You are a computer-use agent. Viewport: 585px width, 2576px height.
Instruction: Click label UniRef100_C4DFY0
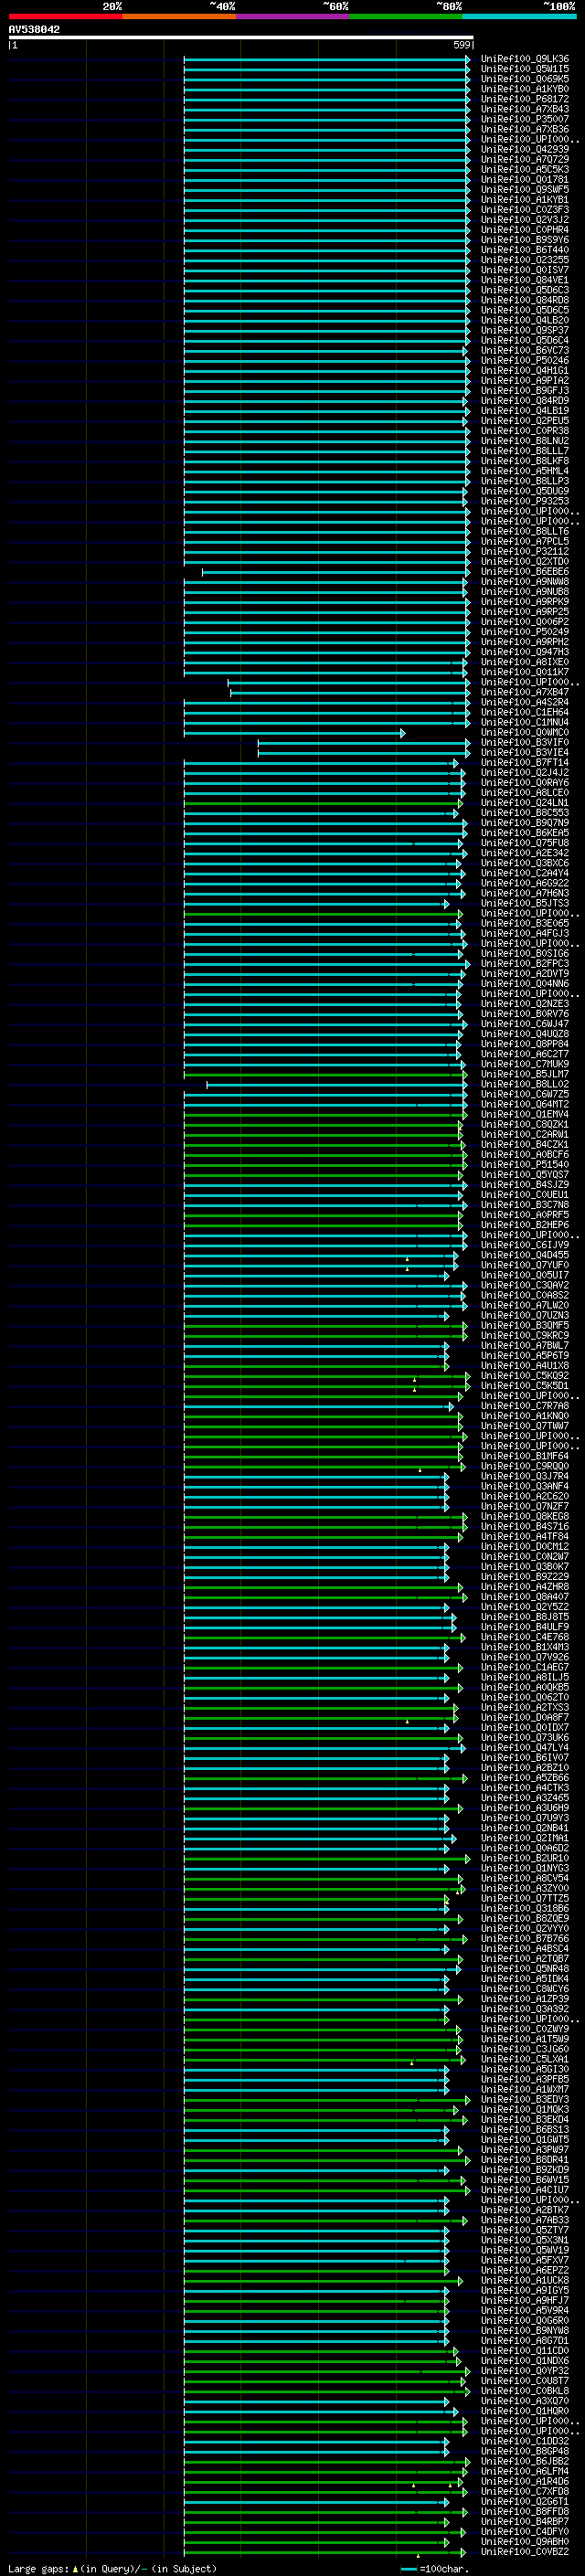(525, 2531)
